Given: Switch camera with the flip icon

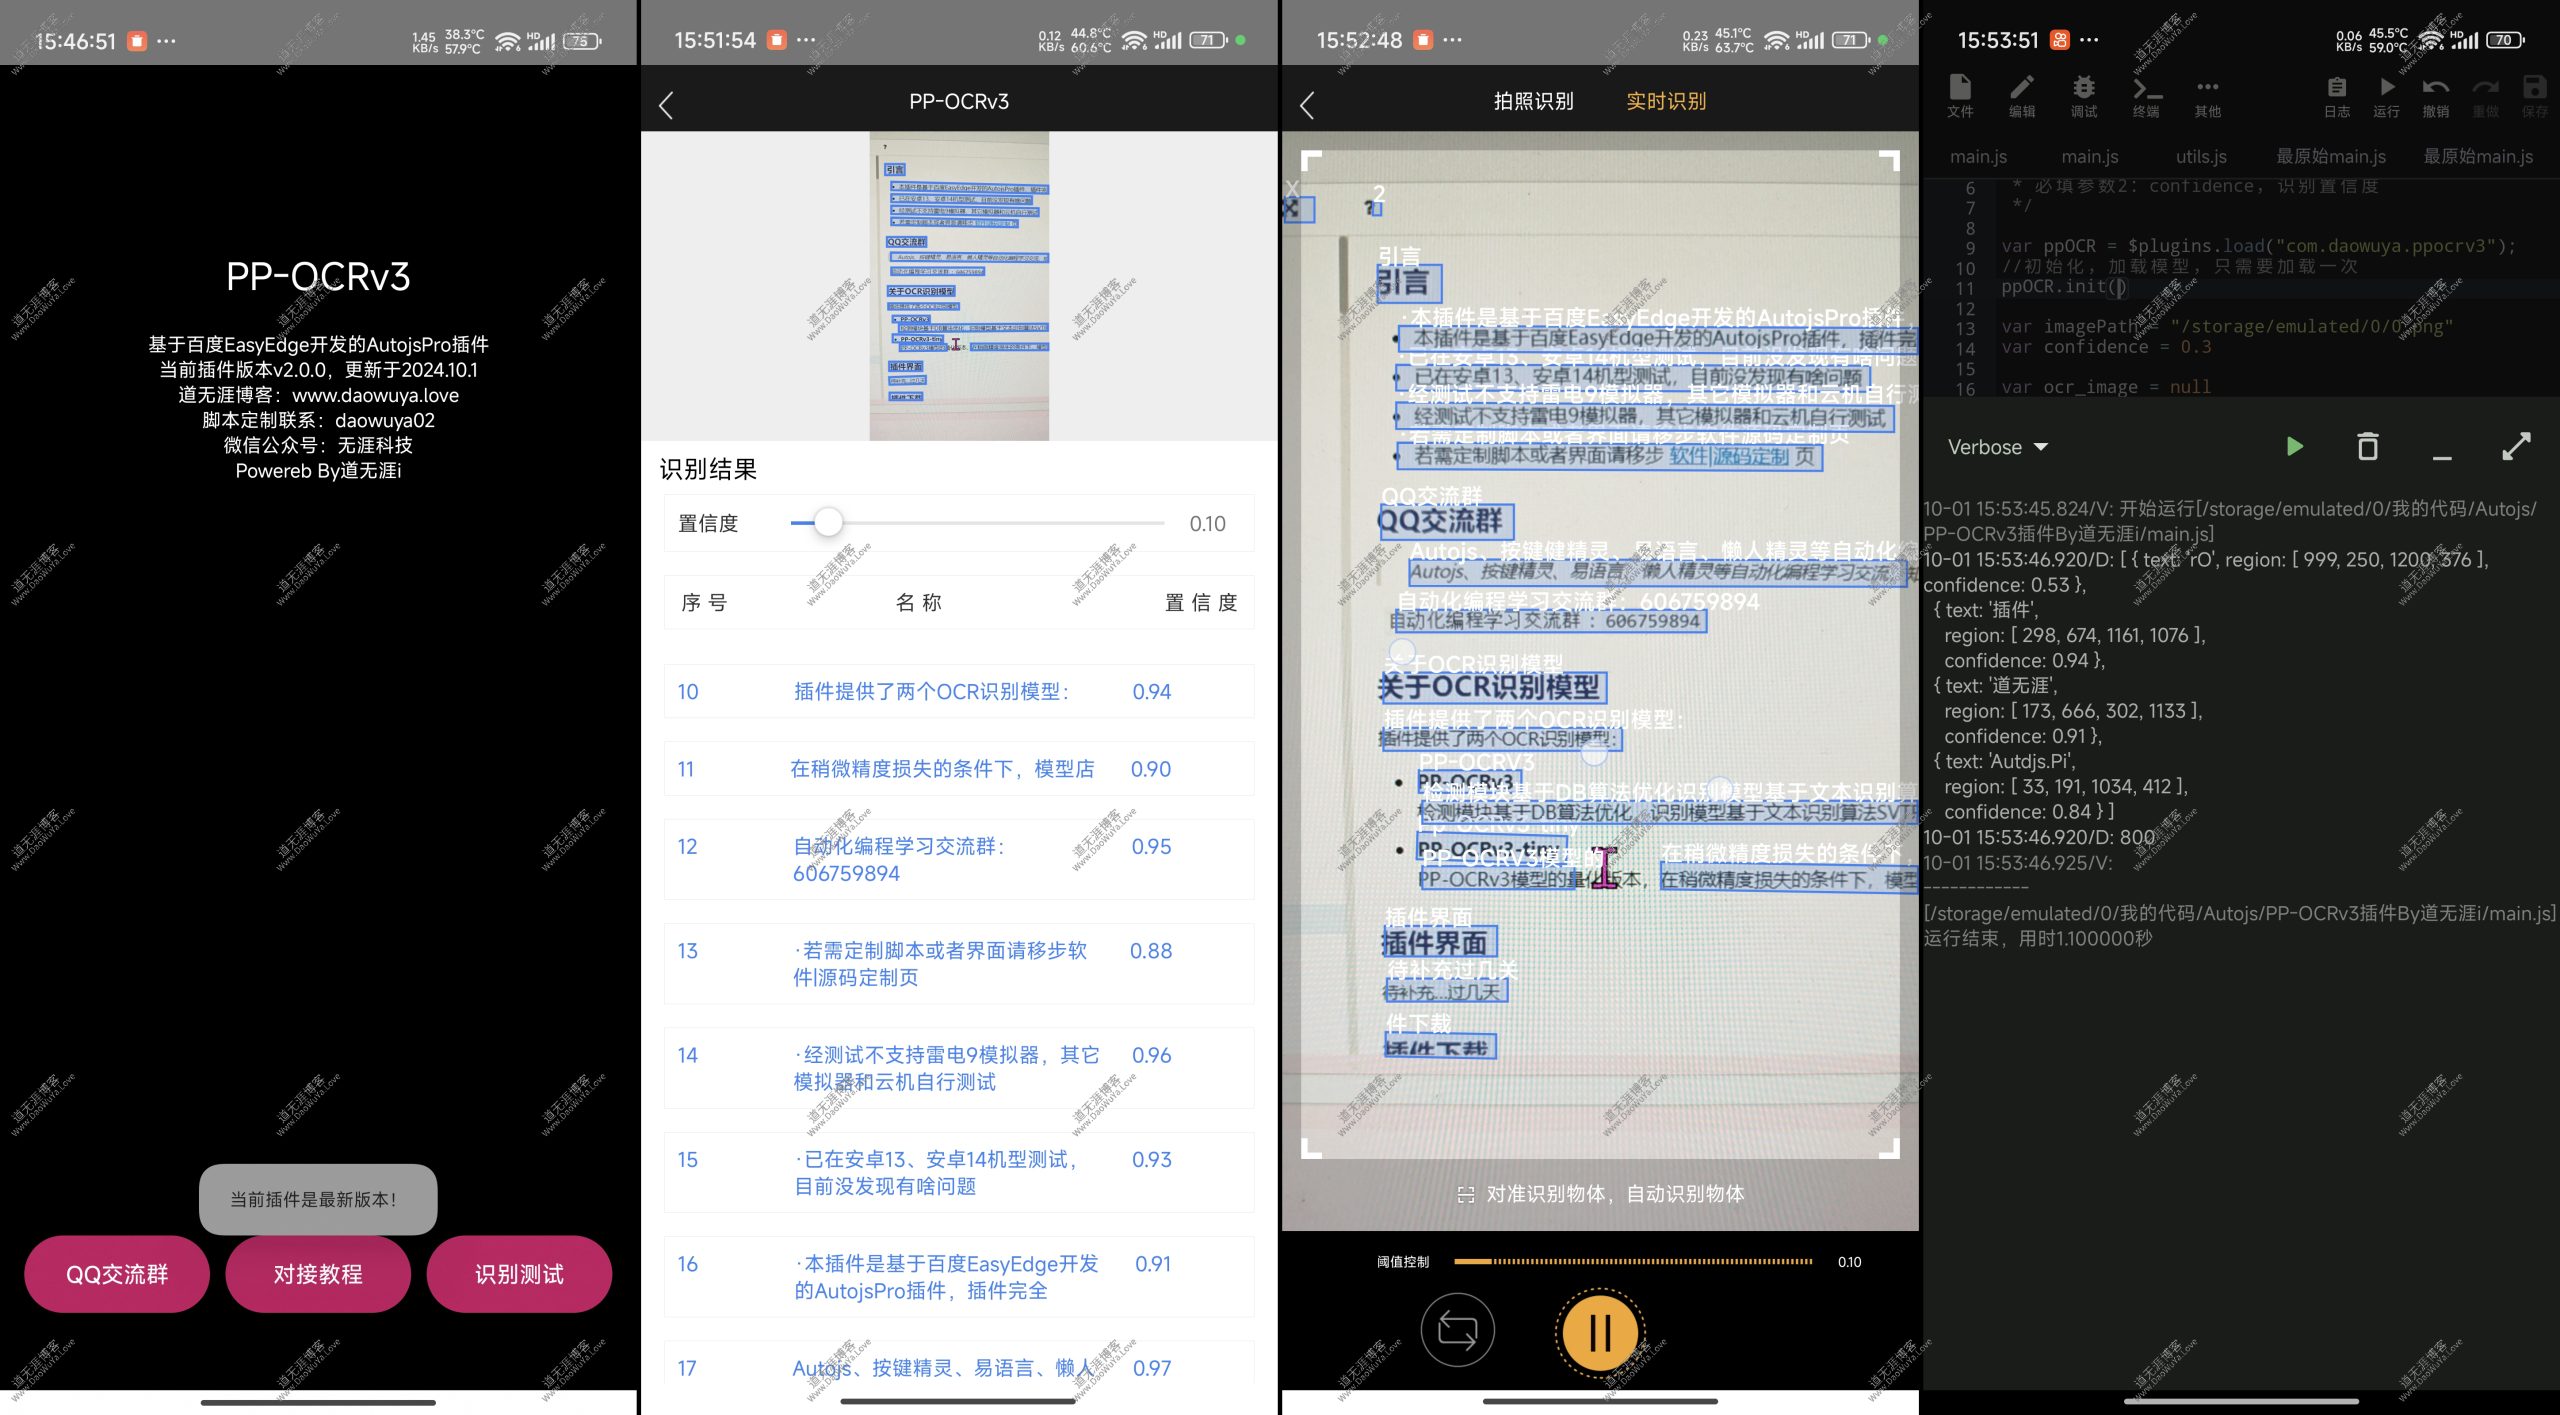Looking at the screenshot, I should tap(1457, 1331).
